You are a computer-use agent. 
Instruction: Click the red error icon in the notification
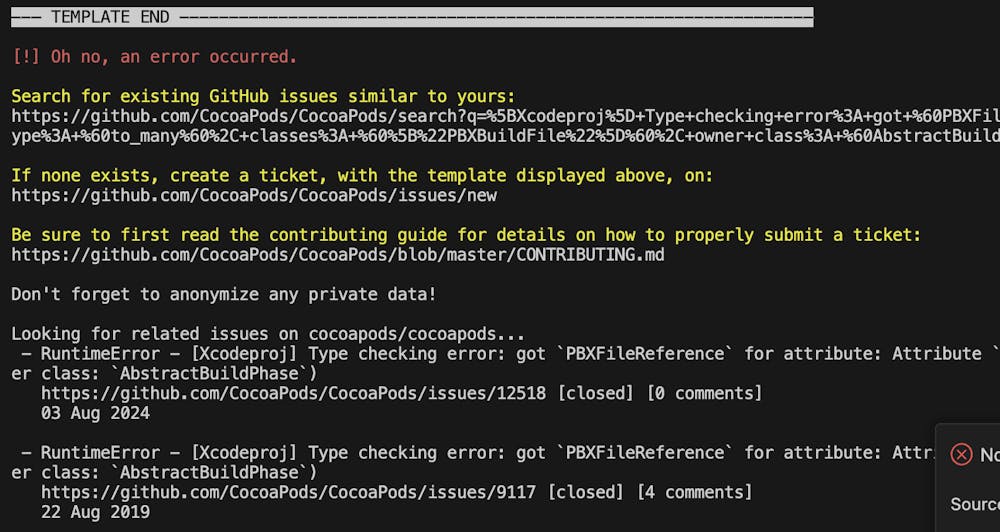tap(961, 454)
